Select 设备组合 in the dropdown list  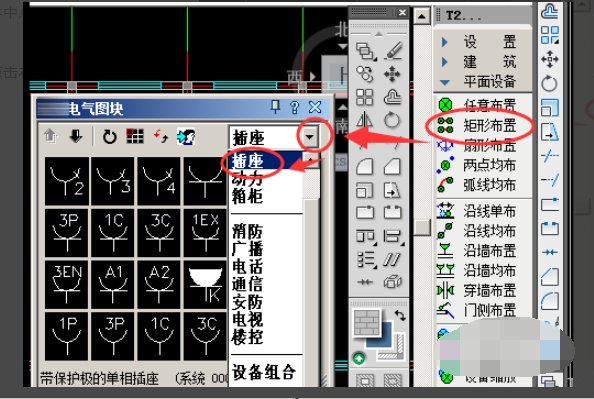pos(264,372)
